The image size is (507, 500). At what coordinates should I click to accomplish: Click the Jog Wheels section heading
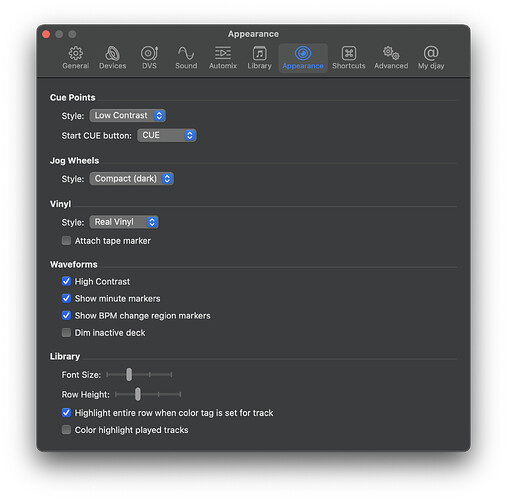pos(74,161)
